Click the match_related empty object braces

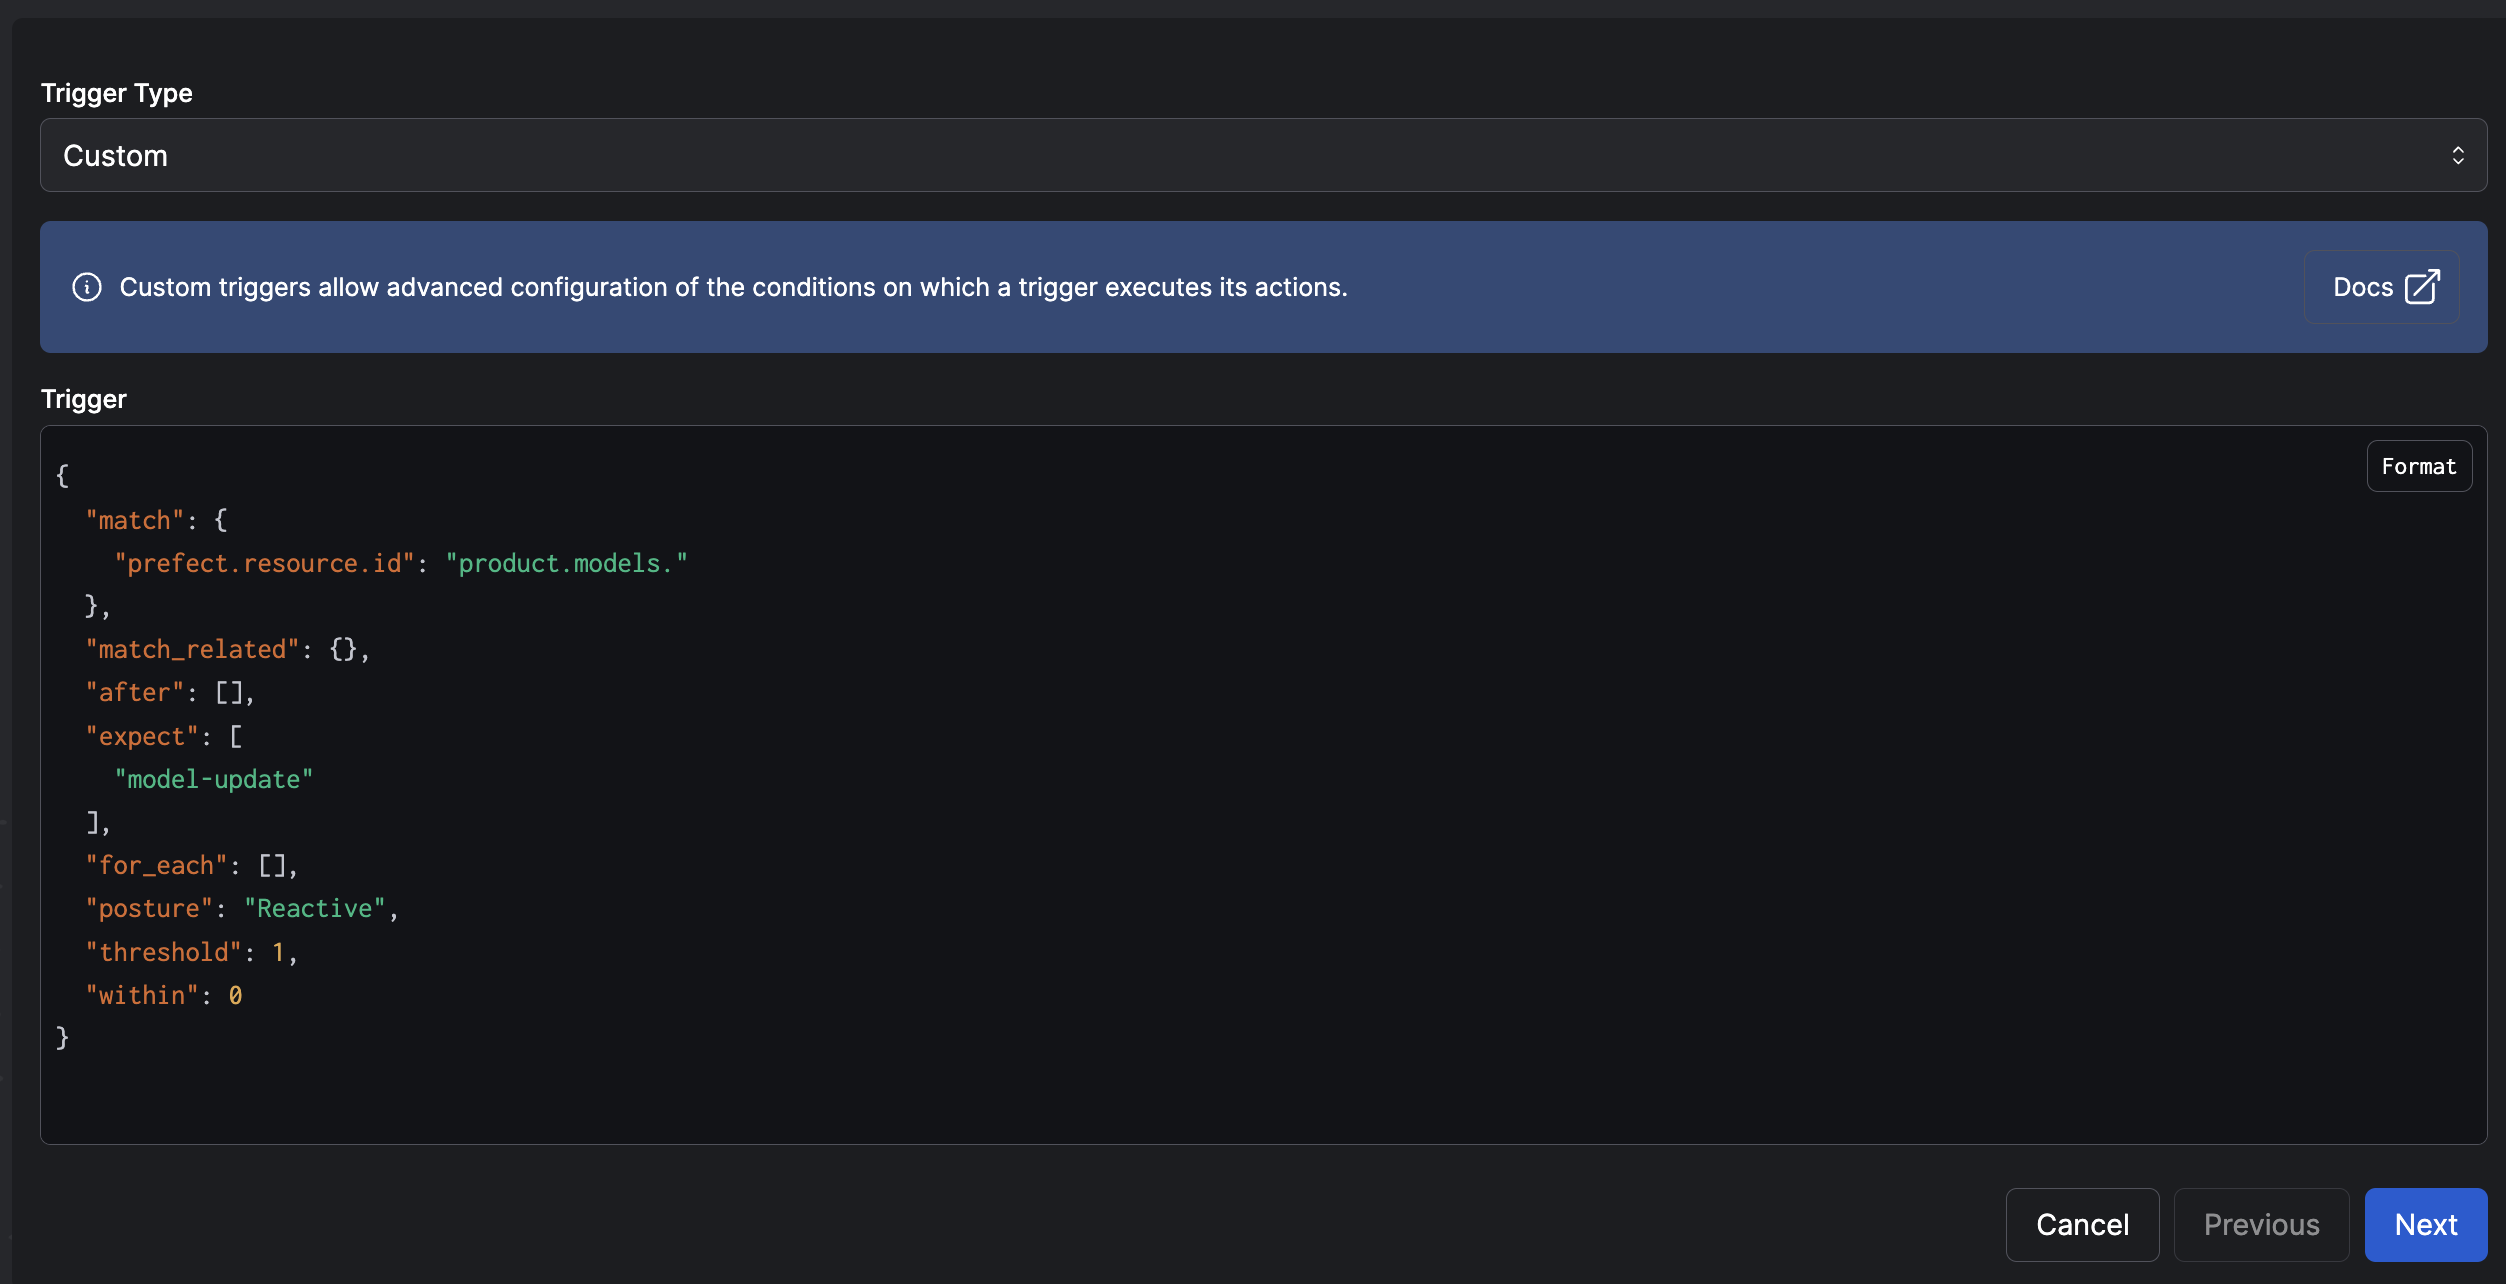pos(345,648)
